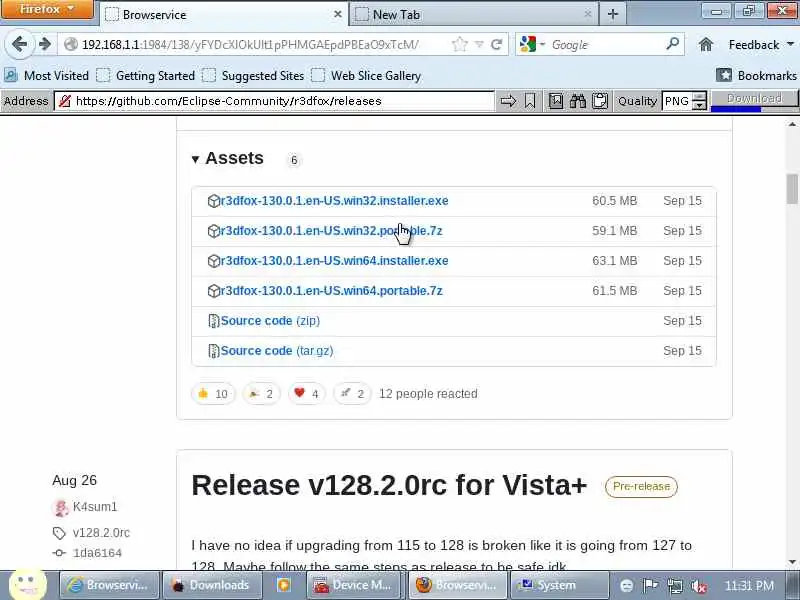Open the Source code (zip) link
Image resolution: width=800 pixels, height=600 pixels.
[270, 321]
